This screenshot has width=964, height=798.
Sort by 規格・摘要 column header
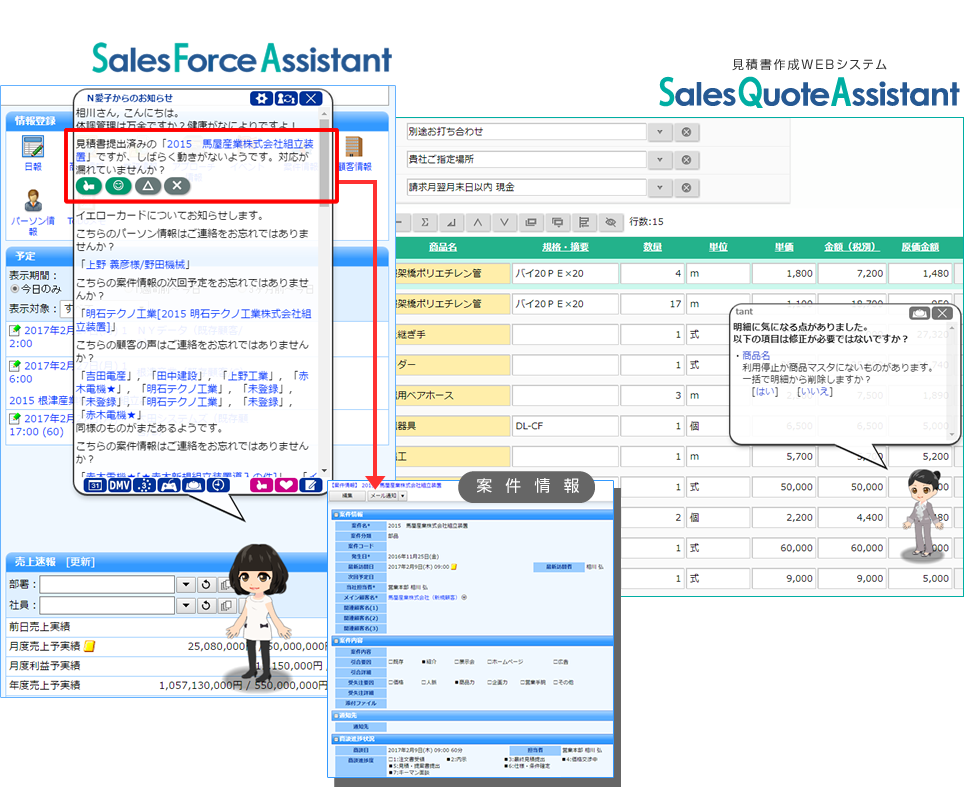click(x=566, y=247)
